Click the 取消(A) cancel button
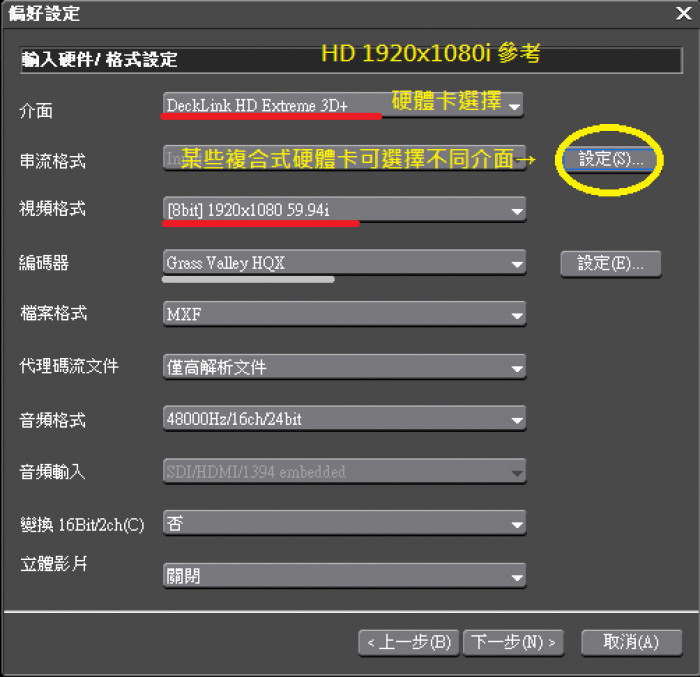Image resolution: width=700 pixels, height=677 pixels. point(632,643)
